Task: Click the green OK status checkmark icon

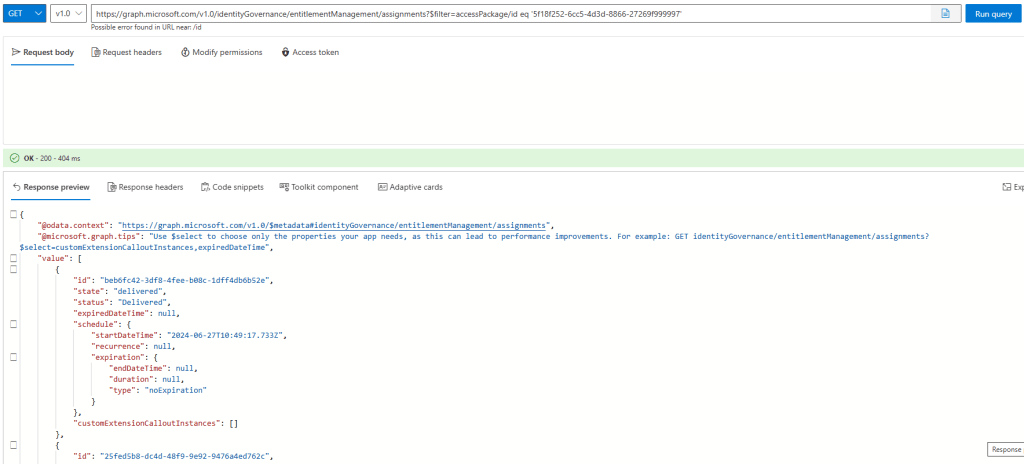Action: [x=14, y=158]
